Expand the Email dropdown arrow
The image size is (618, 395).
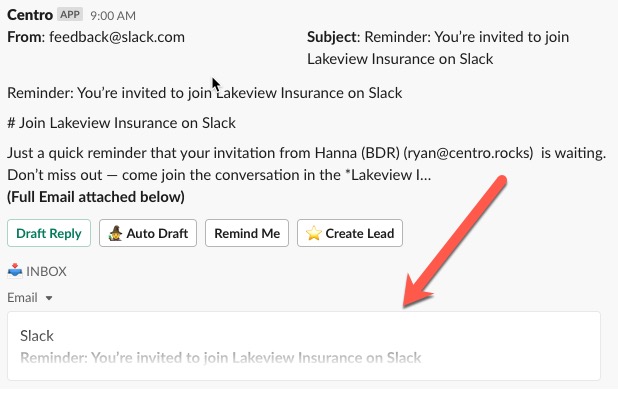pos(49,298)
